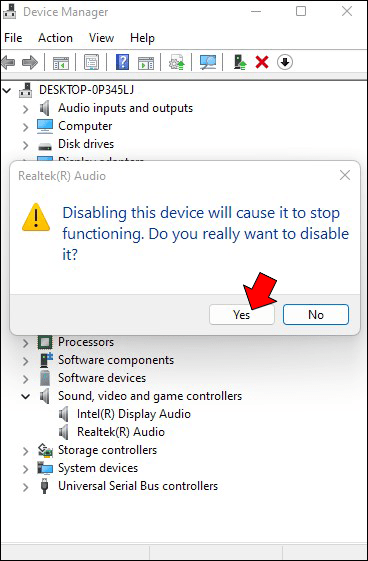Open the View menu
This screenshot has height=561, width=368.
(x=101, y=38)
